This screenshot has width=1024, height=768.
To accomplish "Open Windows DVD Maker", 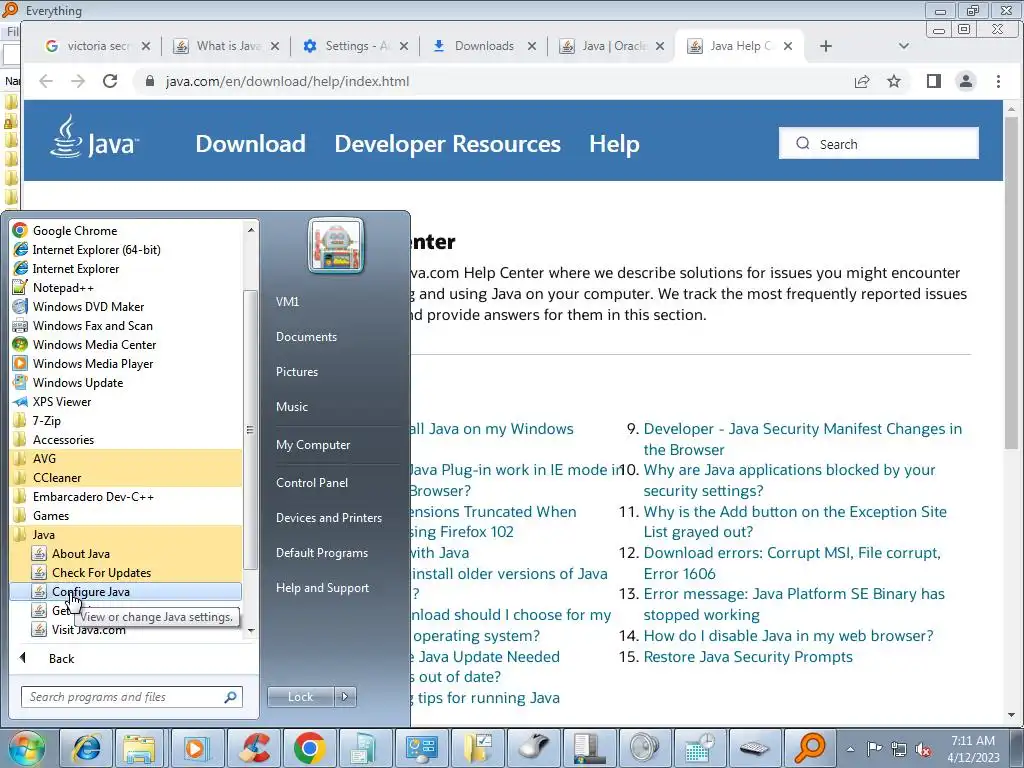I will (88, 307).
